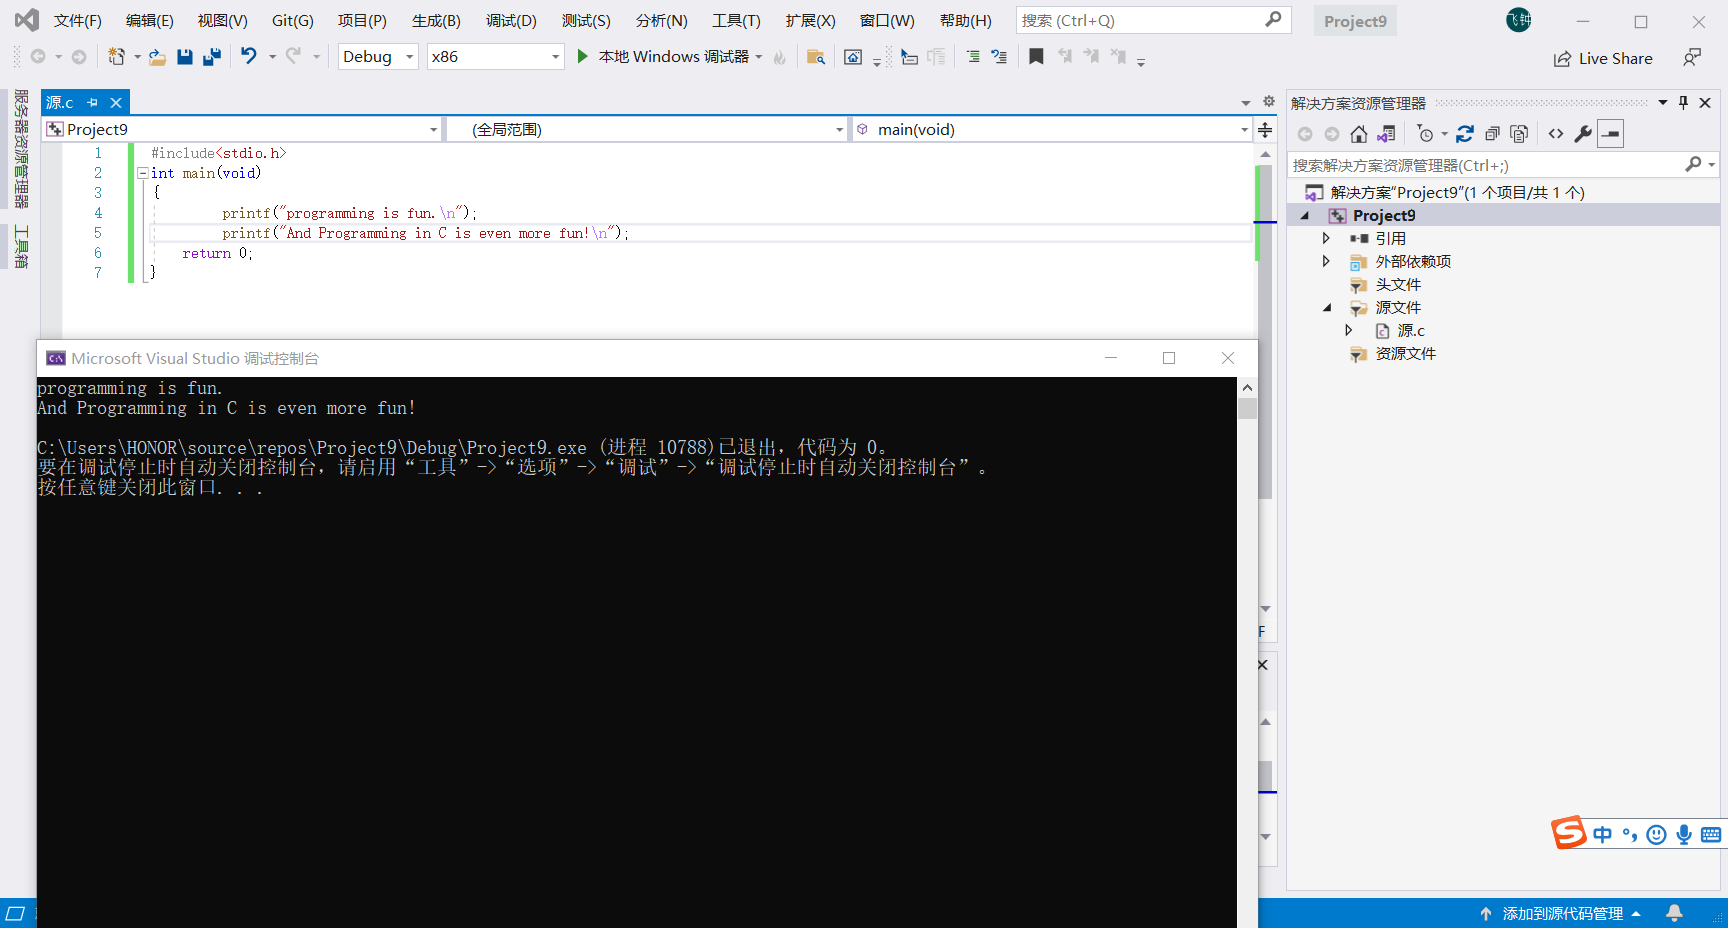Image resolution: width=1728 pixels, height=928 pixels.
Task: Open Properties with the wrench icon
Action: [x=1583, y=134]
